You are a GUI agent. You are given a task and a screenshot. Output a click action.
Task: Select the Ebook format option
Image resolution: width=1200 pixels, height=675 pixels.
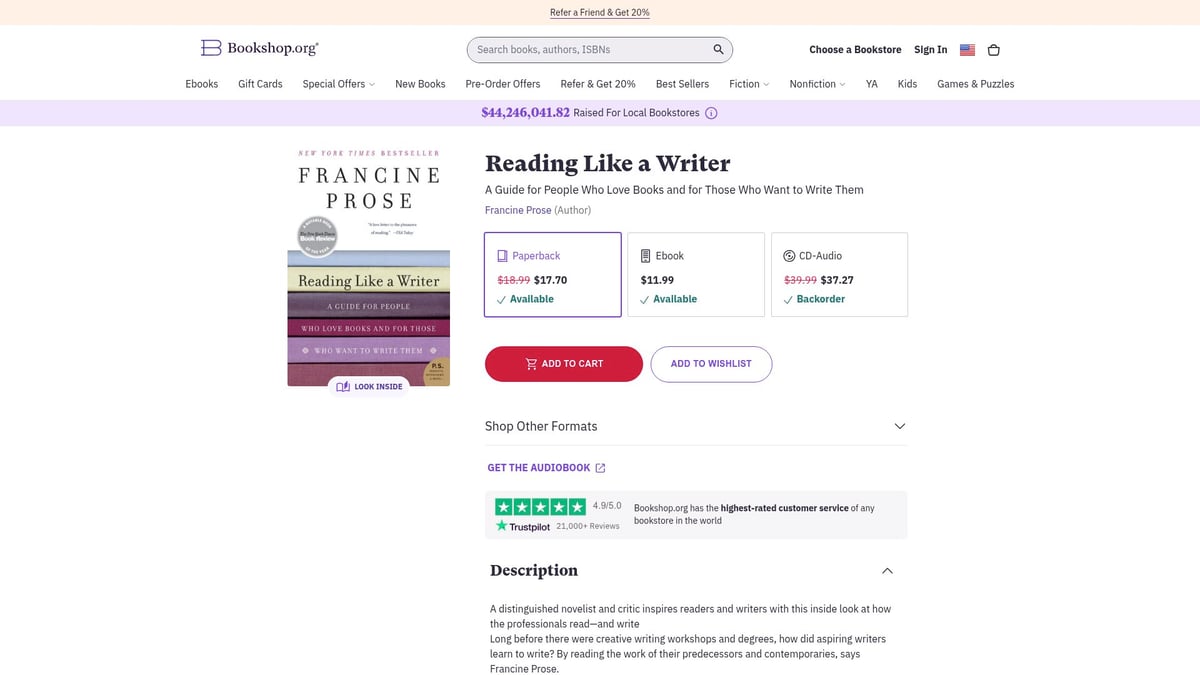pyautogui.click(x=696, y=274)
